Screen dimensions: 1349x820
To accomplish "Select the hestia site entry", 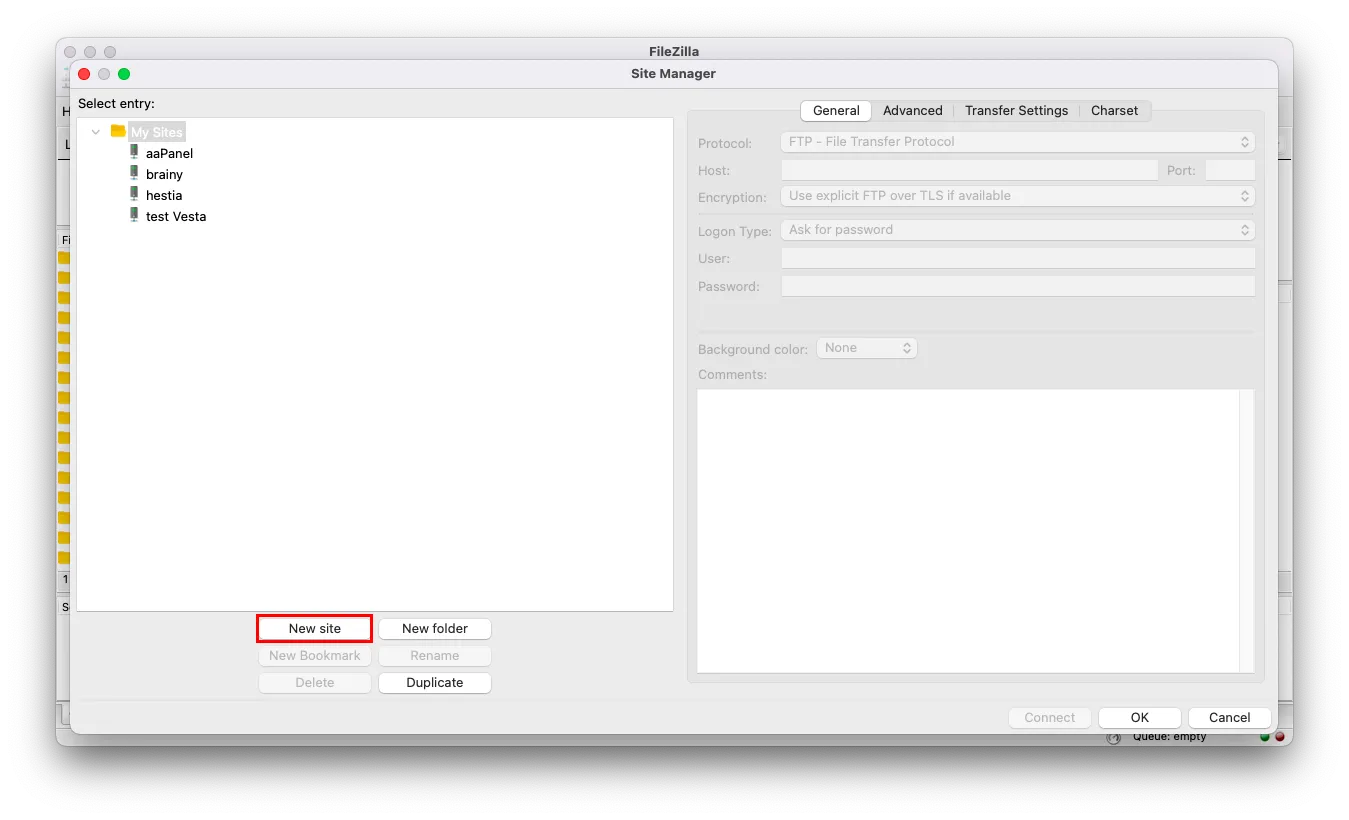I will (164, 195).
